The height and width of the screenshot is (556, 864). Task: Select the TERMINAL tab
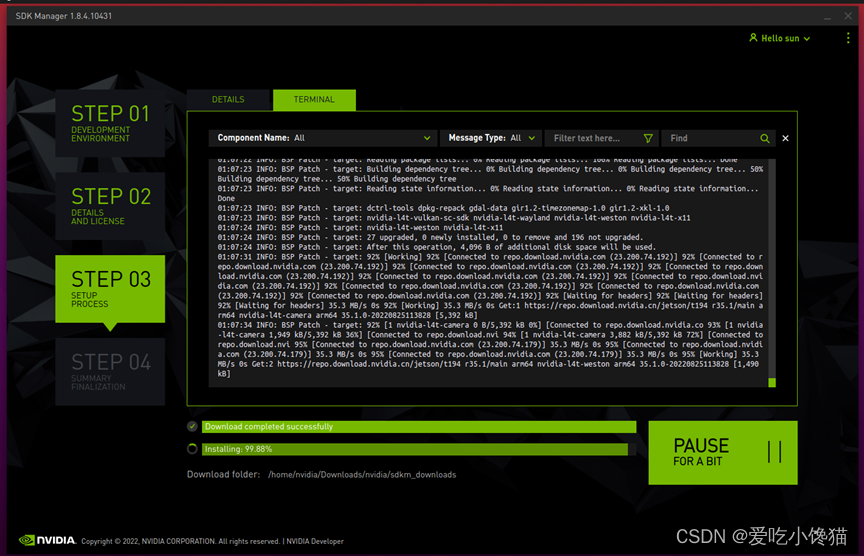(x=314, y=100)
